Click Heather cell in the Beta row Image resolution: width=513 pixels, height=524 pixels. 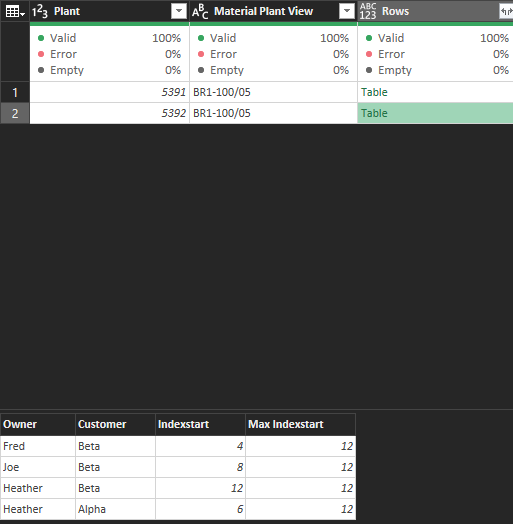[x=38, y=488]
